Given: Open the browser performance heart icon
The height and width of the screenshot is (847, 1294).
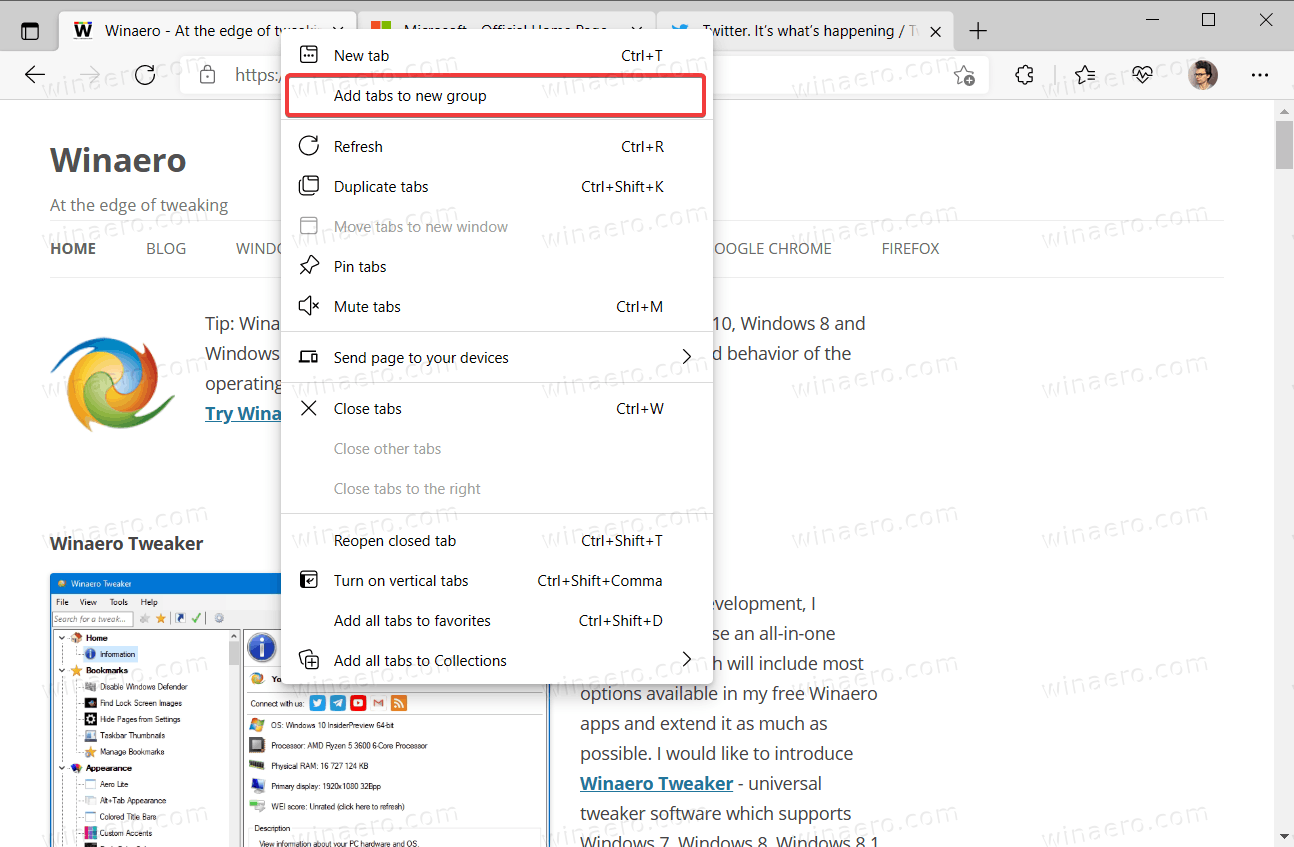Looking at the screenshot, I should pyautogui.click(x=1143, y=75).
